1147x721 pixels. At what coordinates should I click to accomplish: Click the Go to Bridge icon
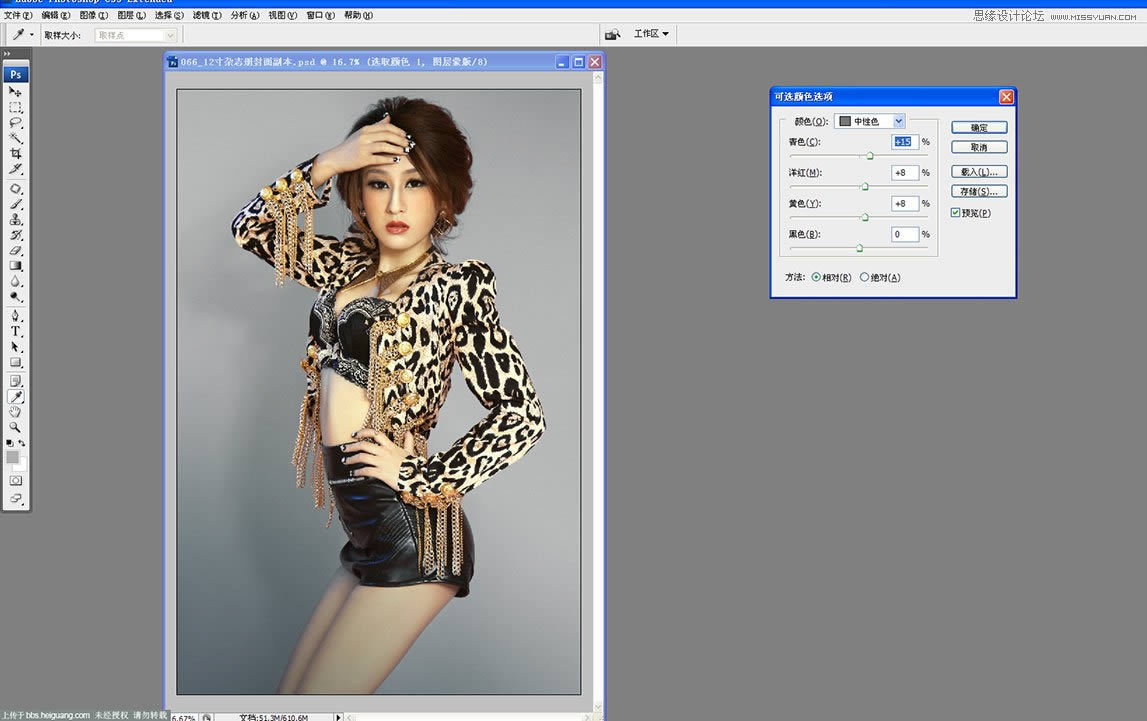point(613,34)
